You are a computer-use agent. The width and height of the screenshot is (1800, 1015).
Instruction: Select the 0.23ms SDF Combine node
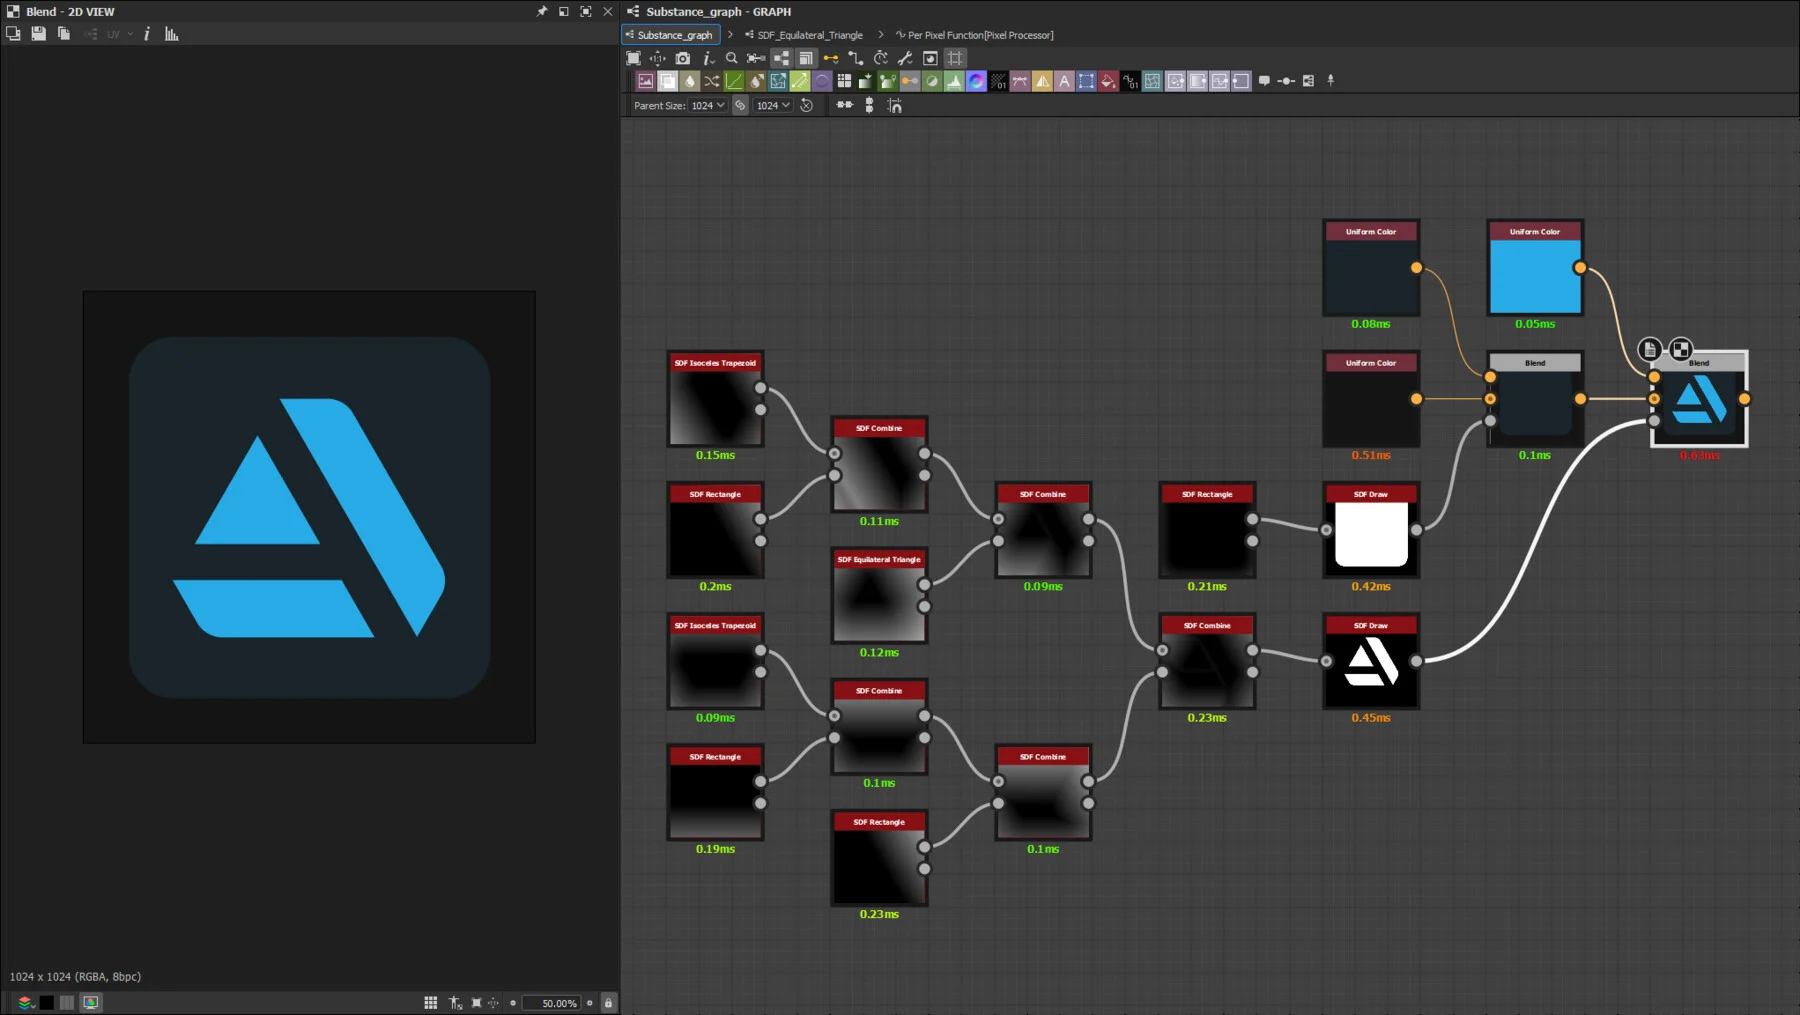pyautogui.click(x=1207, y=661)
